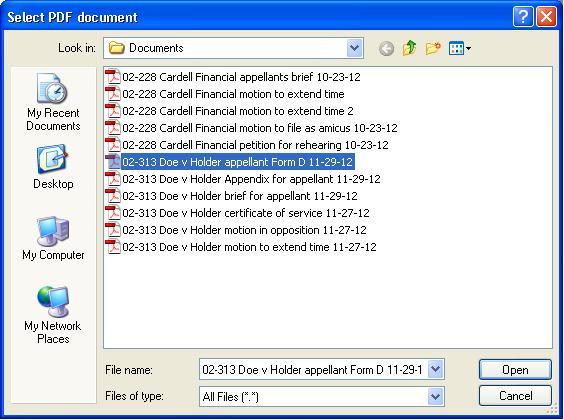564x420 pixels.
Task: Select '02-228 Cardell Financial motion to extend time 2'
Action: click(x=238, y=111)
